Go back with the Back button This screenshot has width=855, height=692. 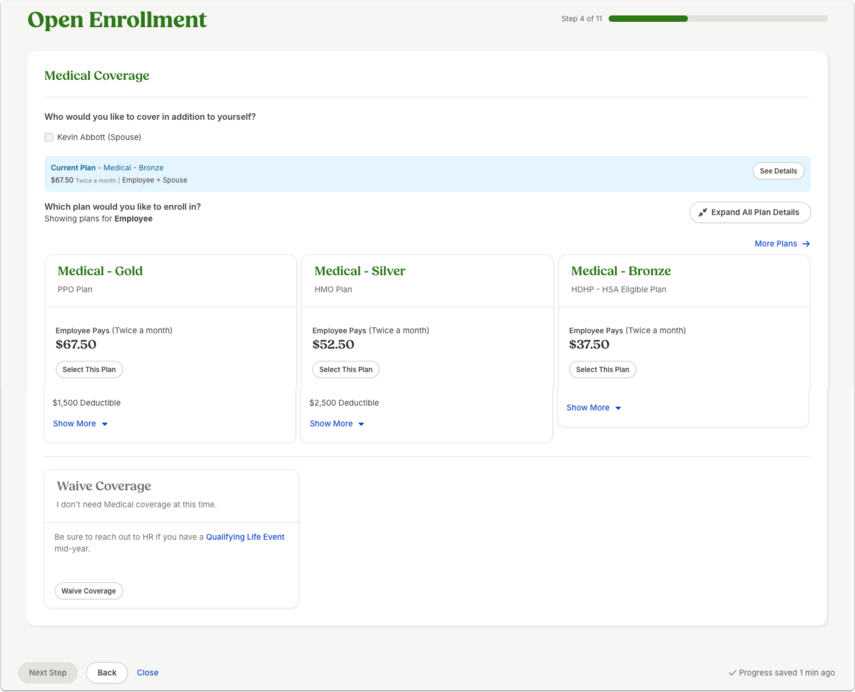[x=107, y=673]
